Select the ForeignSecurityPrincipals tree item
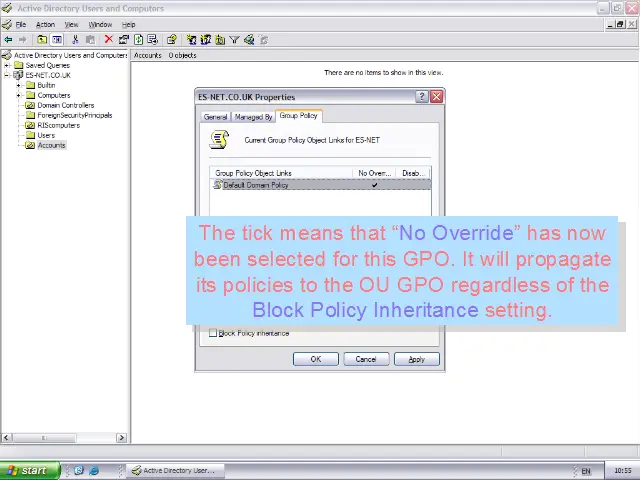 point(75,115)
